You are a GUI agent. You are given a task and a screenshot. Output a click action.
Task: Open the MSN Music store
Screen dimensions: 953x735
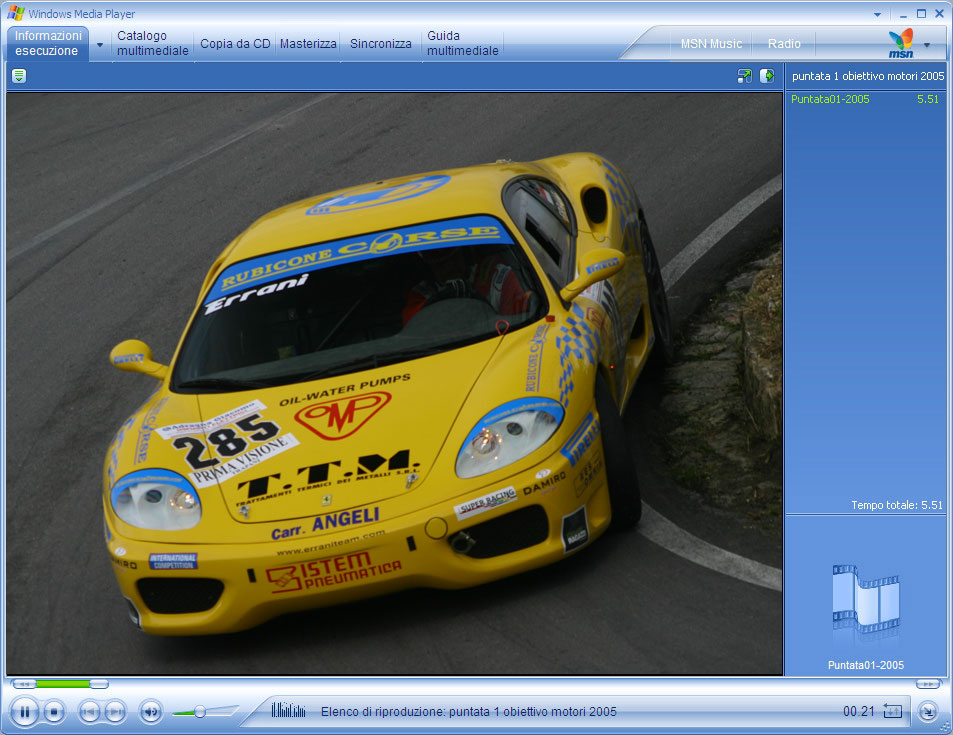coord(711,44)
